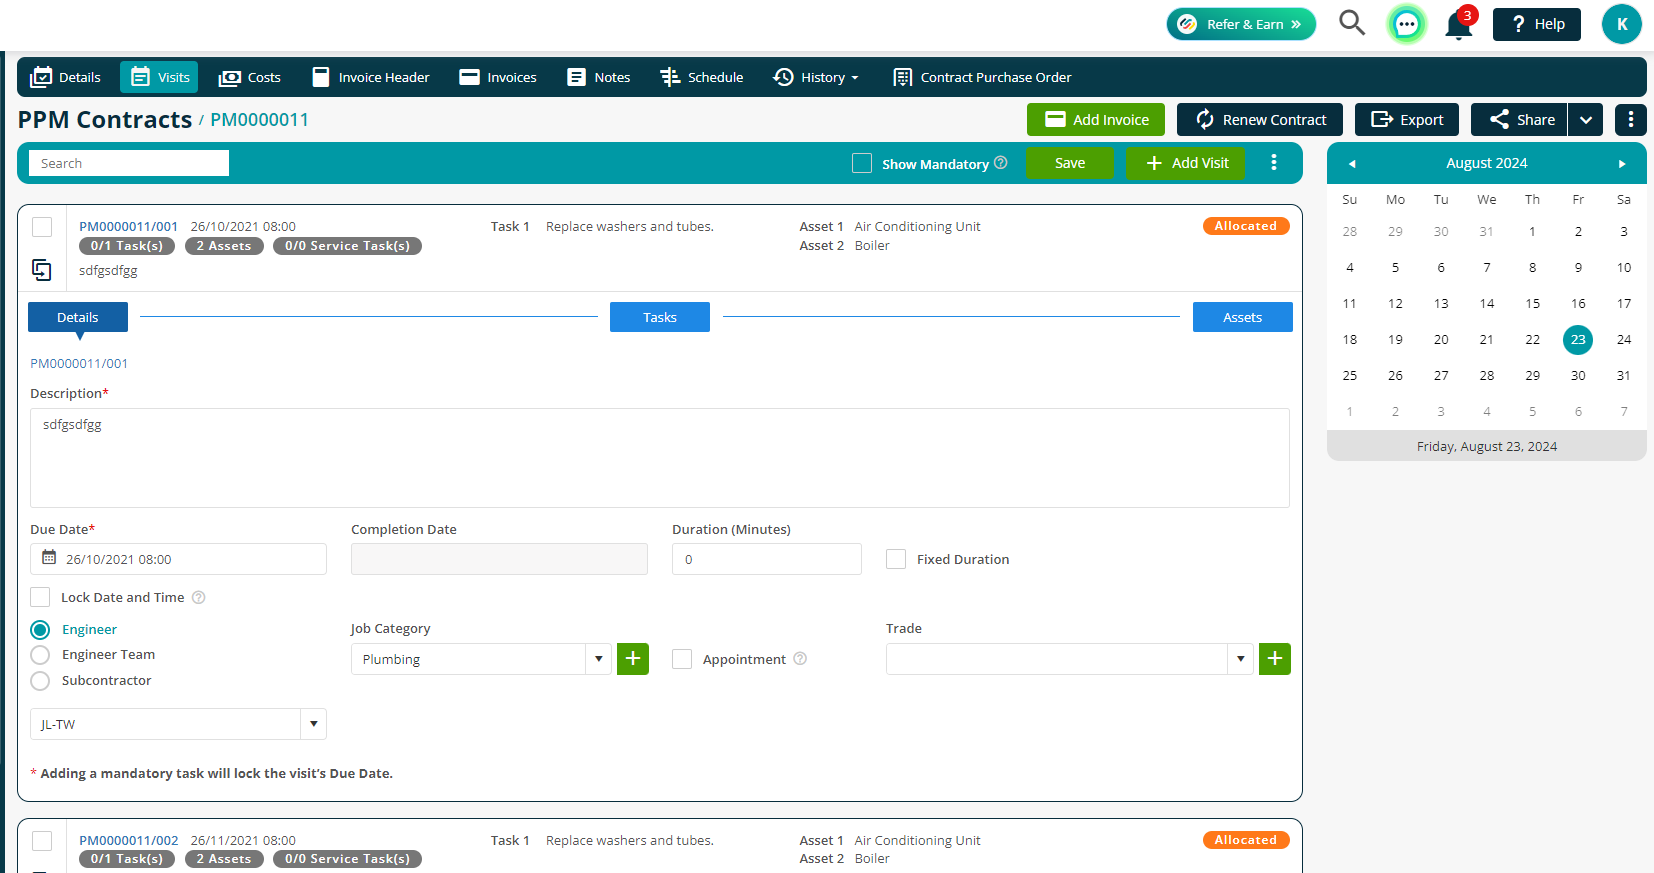Expand the Trade dropdown arrow
The image size is (1654, 873).
pyautogui.click(x=1240, y=659)
